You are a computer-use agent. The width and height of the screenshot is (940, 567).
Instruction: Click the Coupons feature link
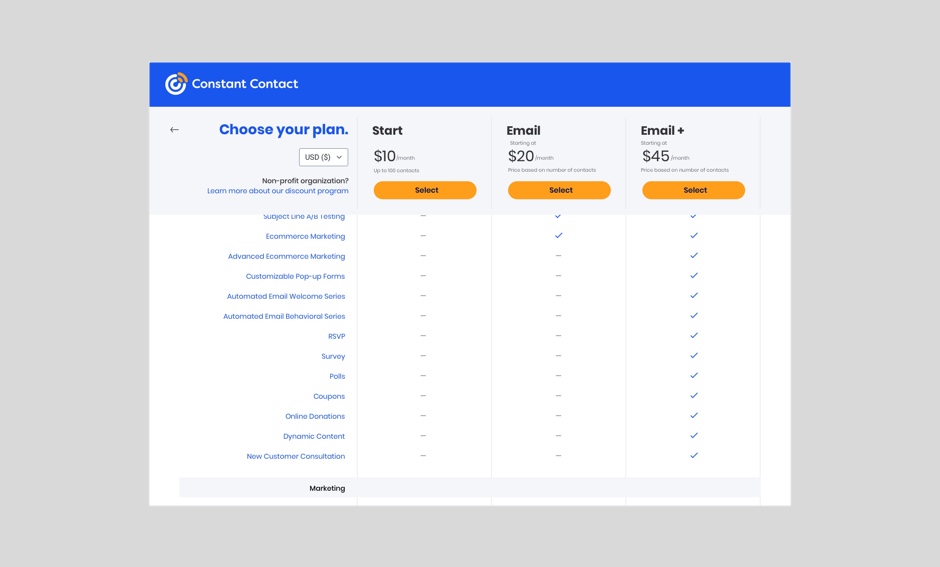(x=329, y=396)
